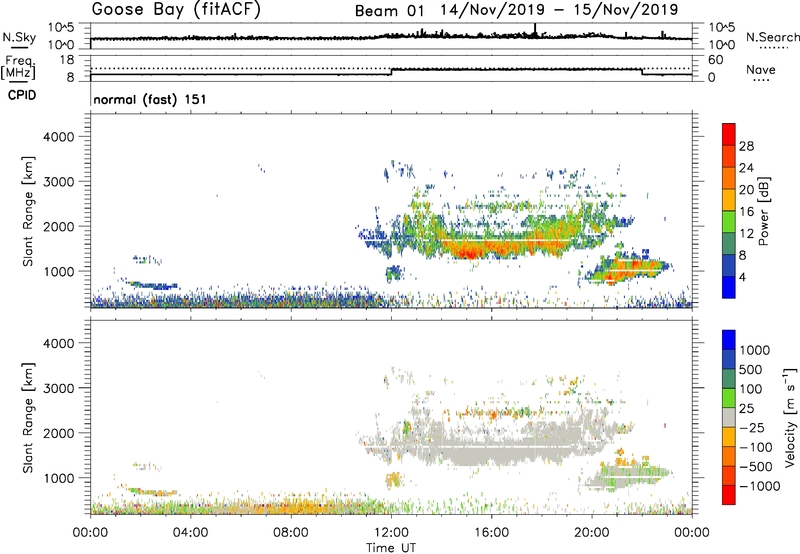Image resolution: width=800 pixels, height=554 pixels.
Task: Click the 'Freq. [MHz]' axis label
Action: (x=18, y=67)
